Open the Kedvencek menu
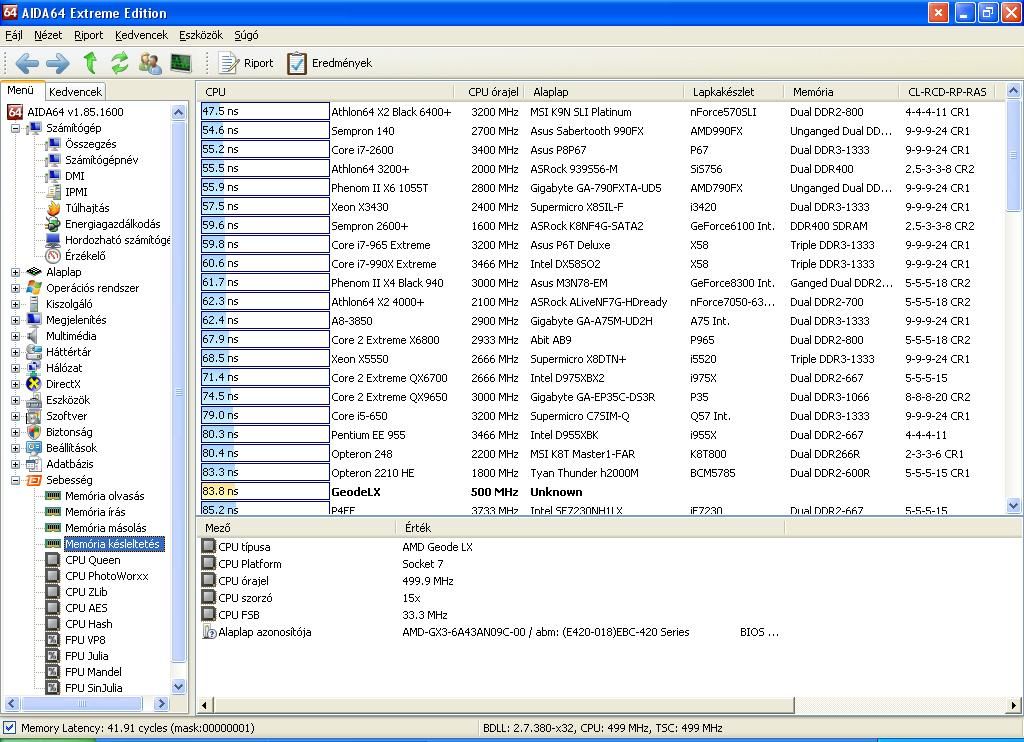 (141, 35)
